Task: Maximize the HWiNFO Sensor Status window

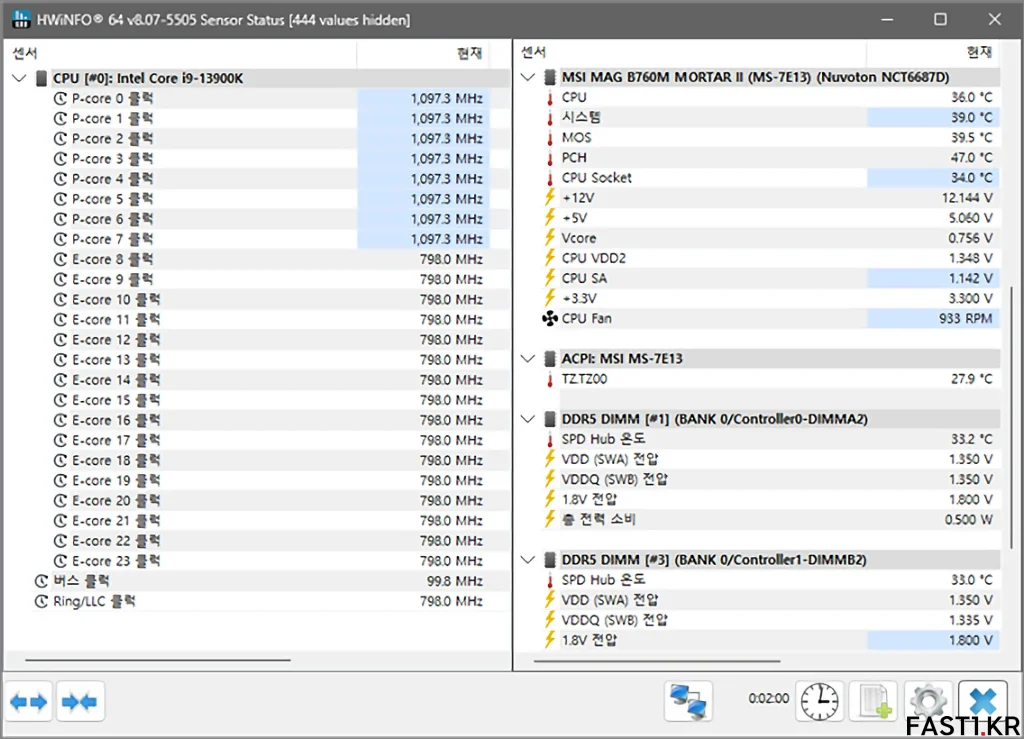Action: [x=940, y=19]
